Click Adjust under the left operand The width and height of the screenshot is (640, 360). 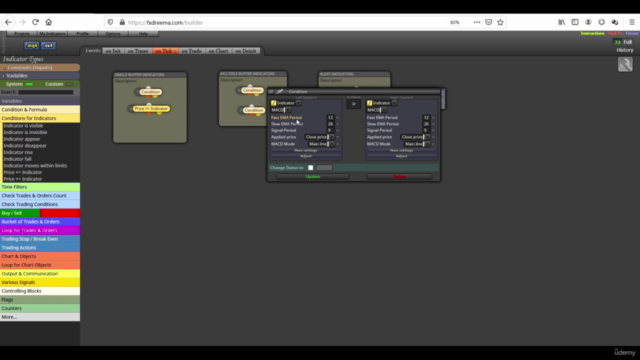click(306, 156)
